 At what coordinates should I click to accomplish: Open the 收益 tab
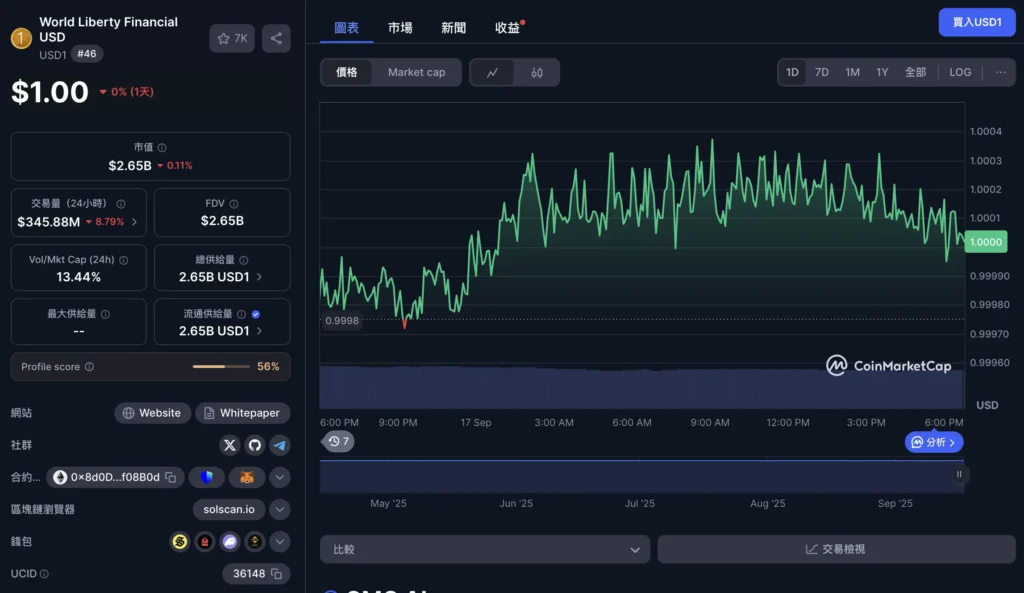click(507, 27)
